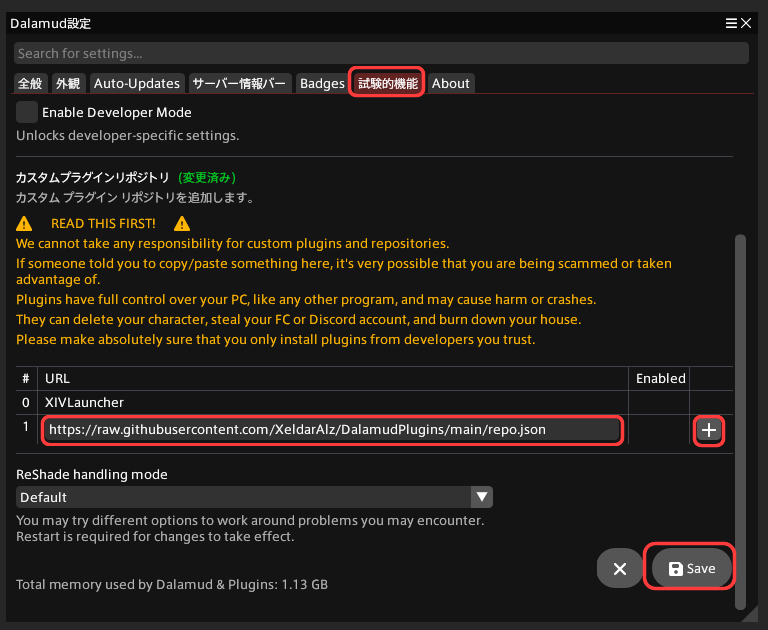Open the サーバー情報バー tab

239,83
